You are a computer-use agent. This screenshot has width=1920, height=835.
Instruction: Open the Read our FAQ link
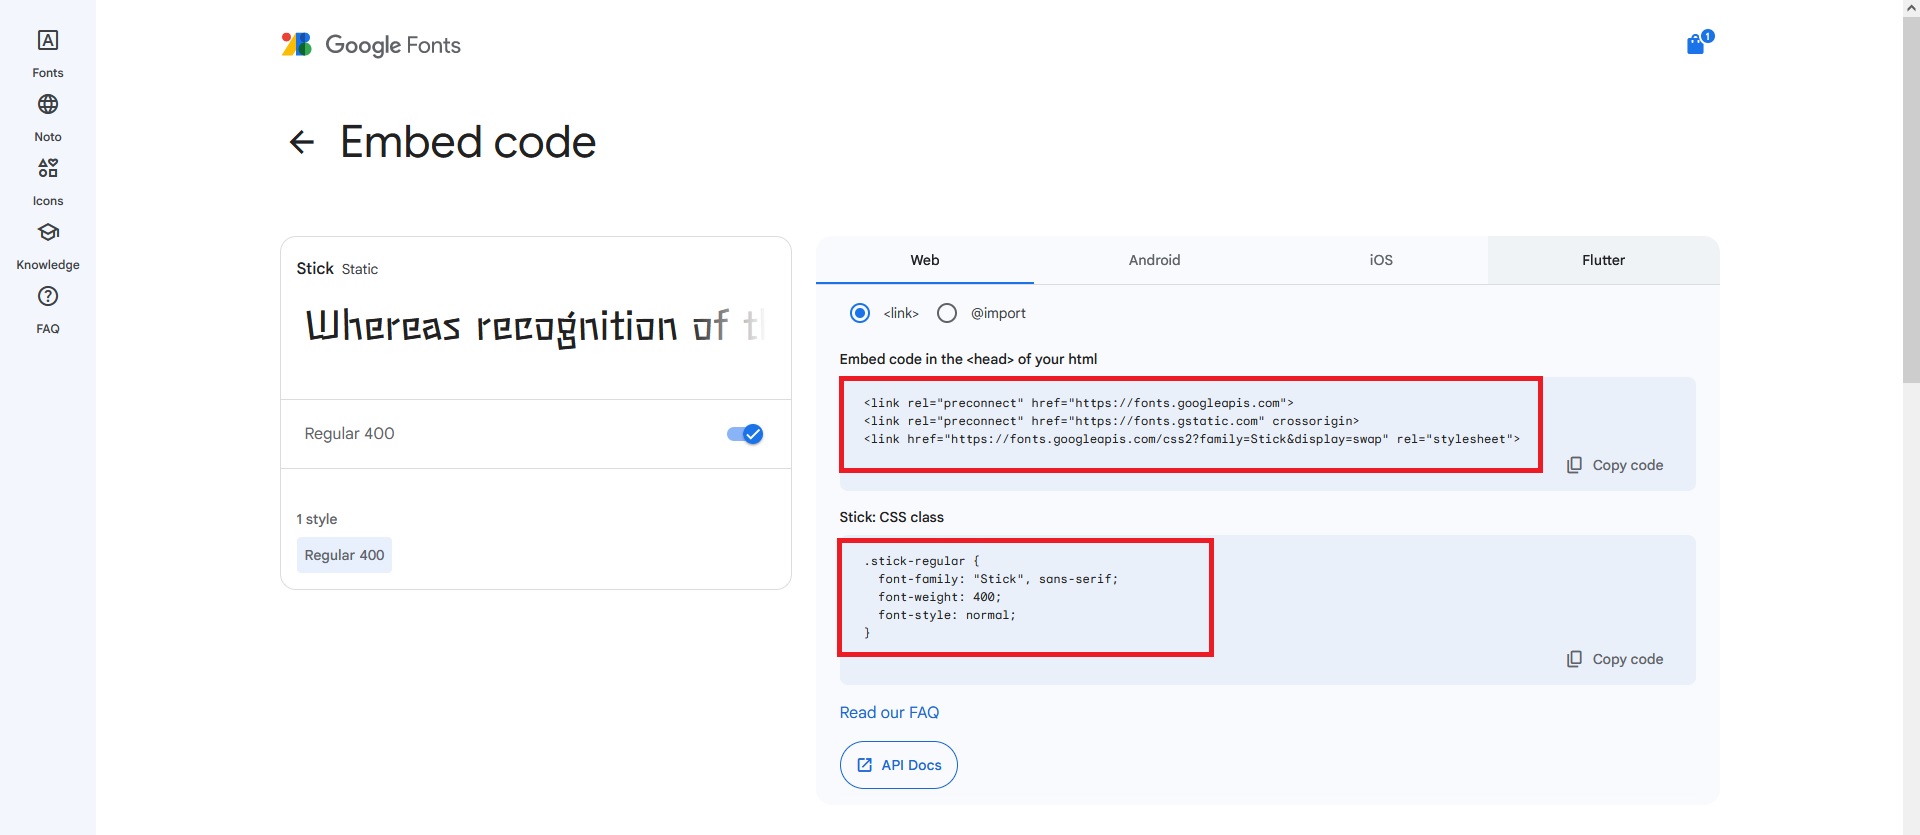889,713
